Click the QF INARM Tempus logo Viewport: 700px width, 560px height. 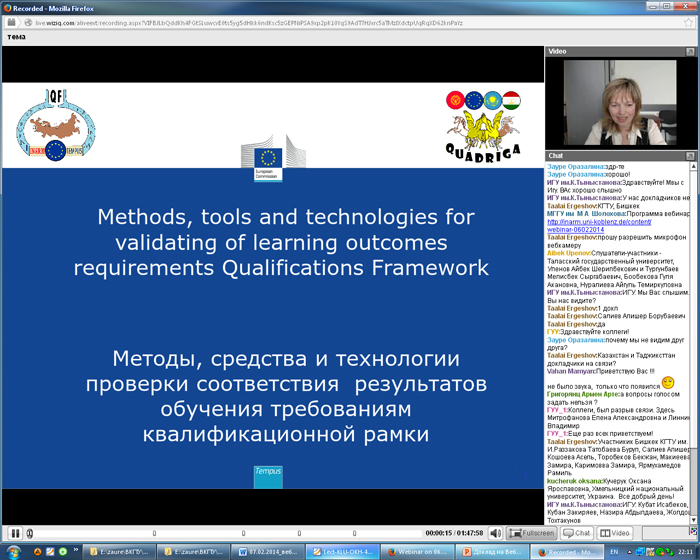(x=56, y=125)
